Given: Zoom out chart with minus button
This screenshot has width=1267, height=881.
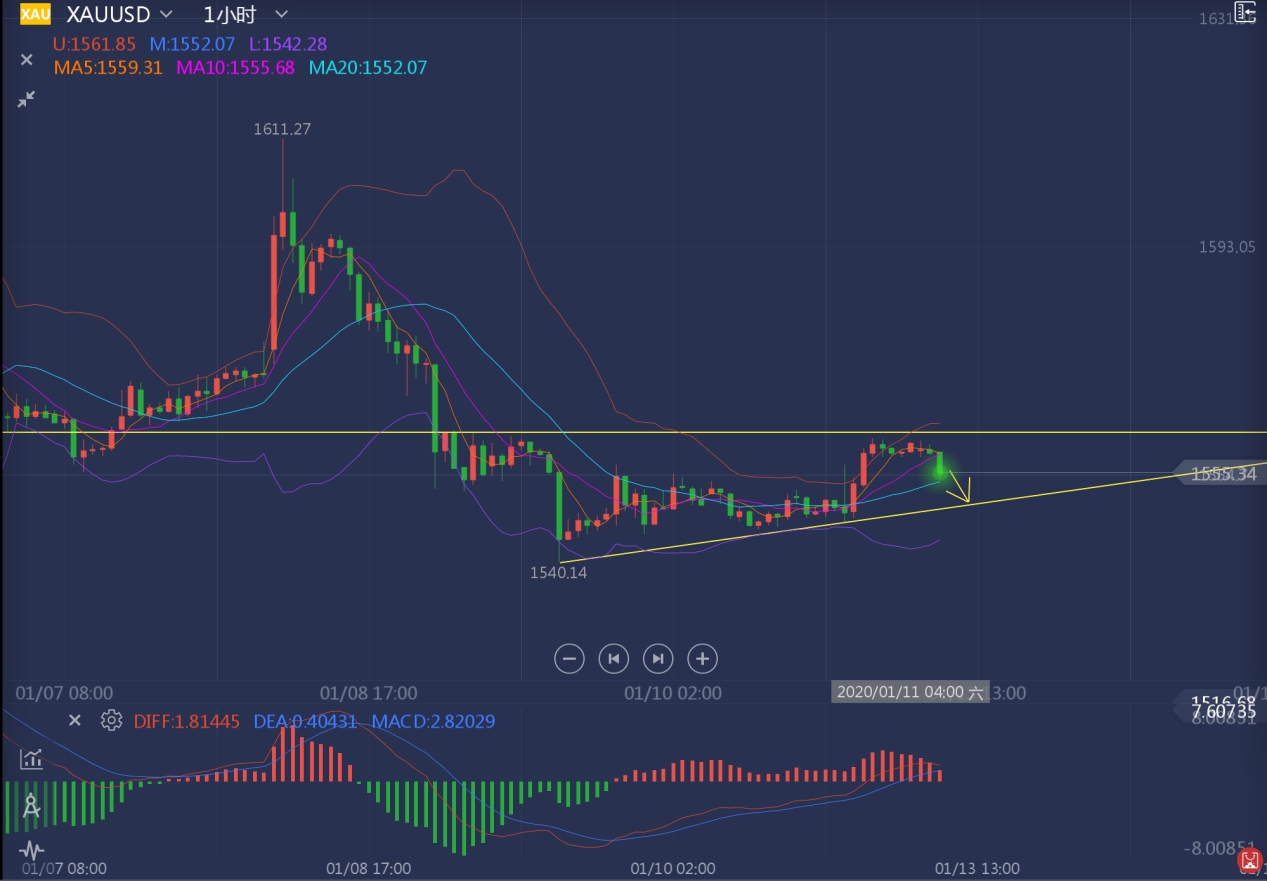Looking at the screenshot, I should [569, 658].
